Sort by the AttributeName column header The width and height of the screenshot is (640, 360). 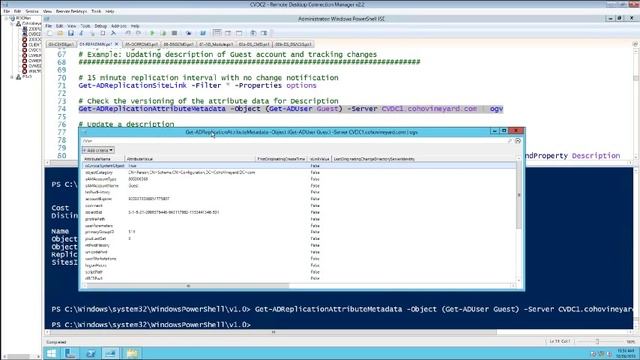coord(104,159)
